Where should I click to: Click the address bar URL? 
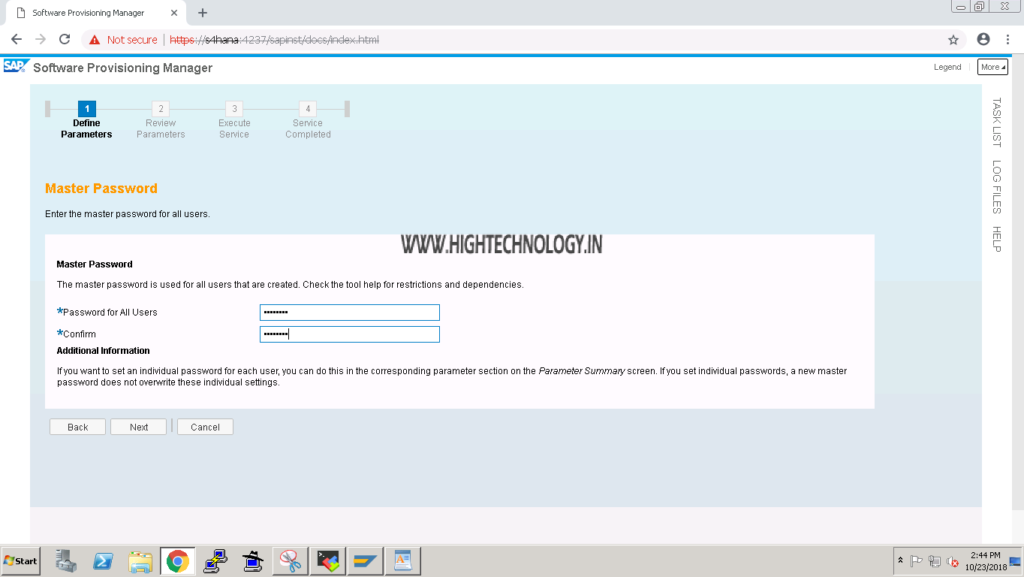(274, 40)
